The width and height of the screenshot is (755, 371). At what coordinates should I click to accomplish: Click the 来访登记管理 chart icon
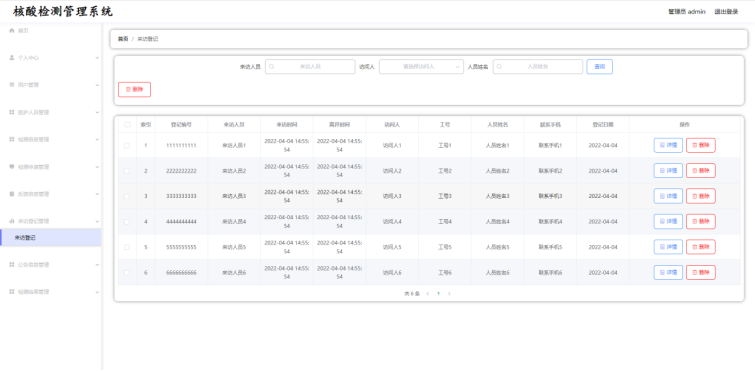click(12, 221)
